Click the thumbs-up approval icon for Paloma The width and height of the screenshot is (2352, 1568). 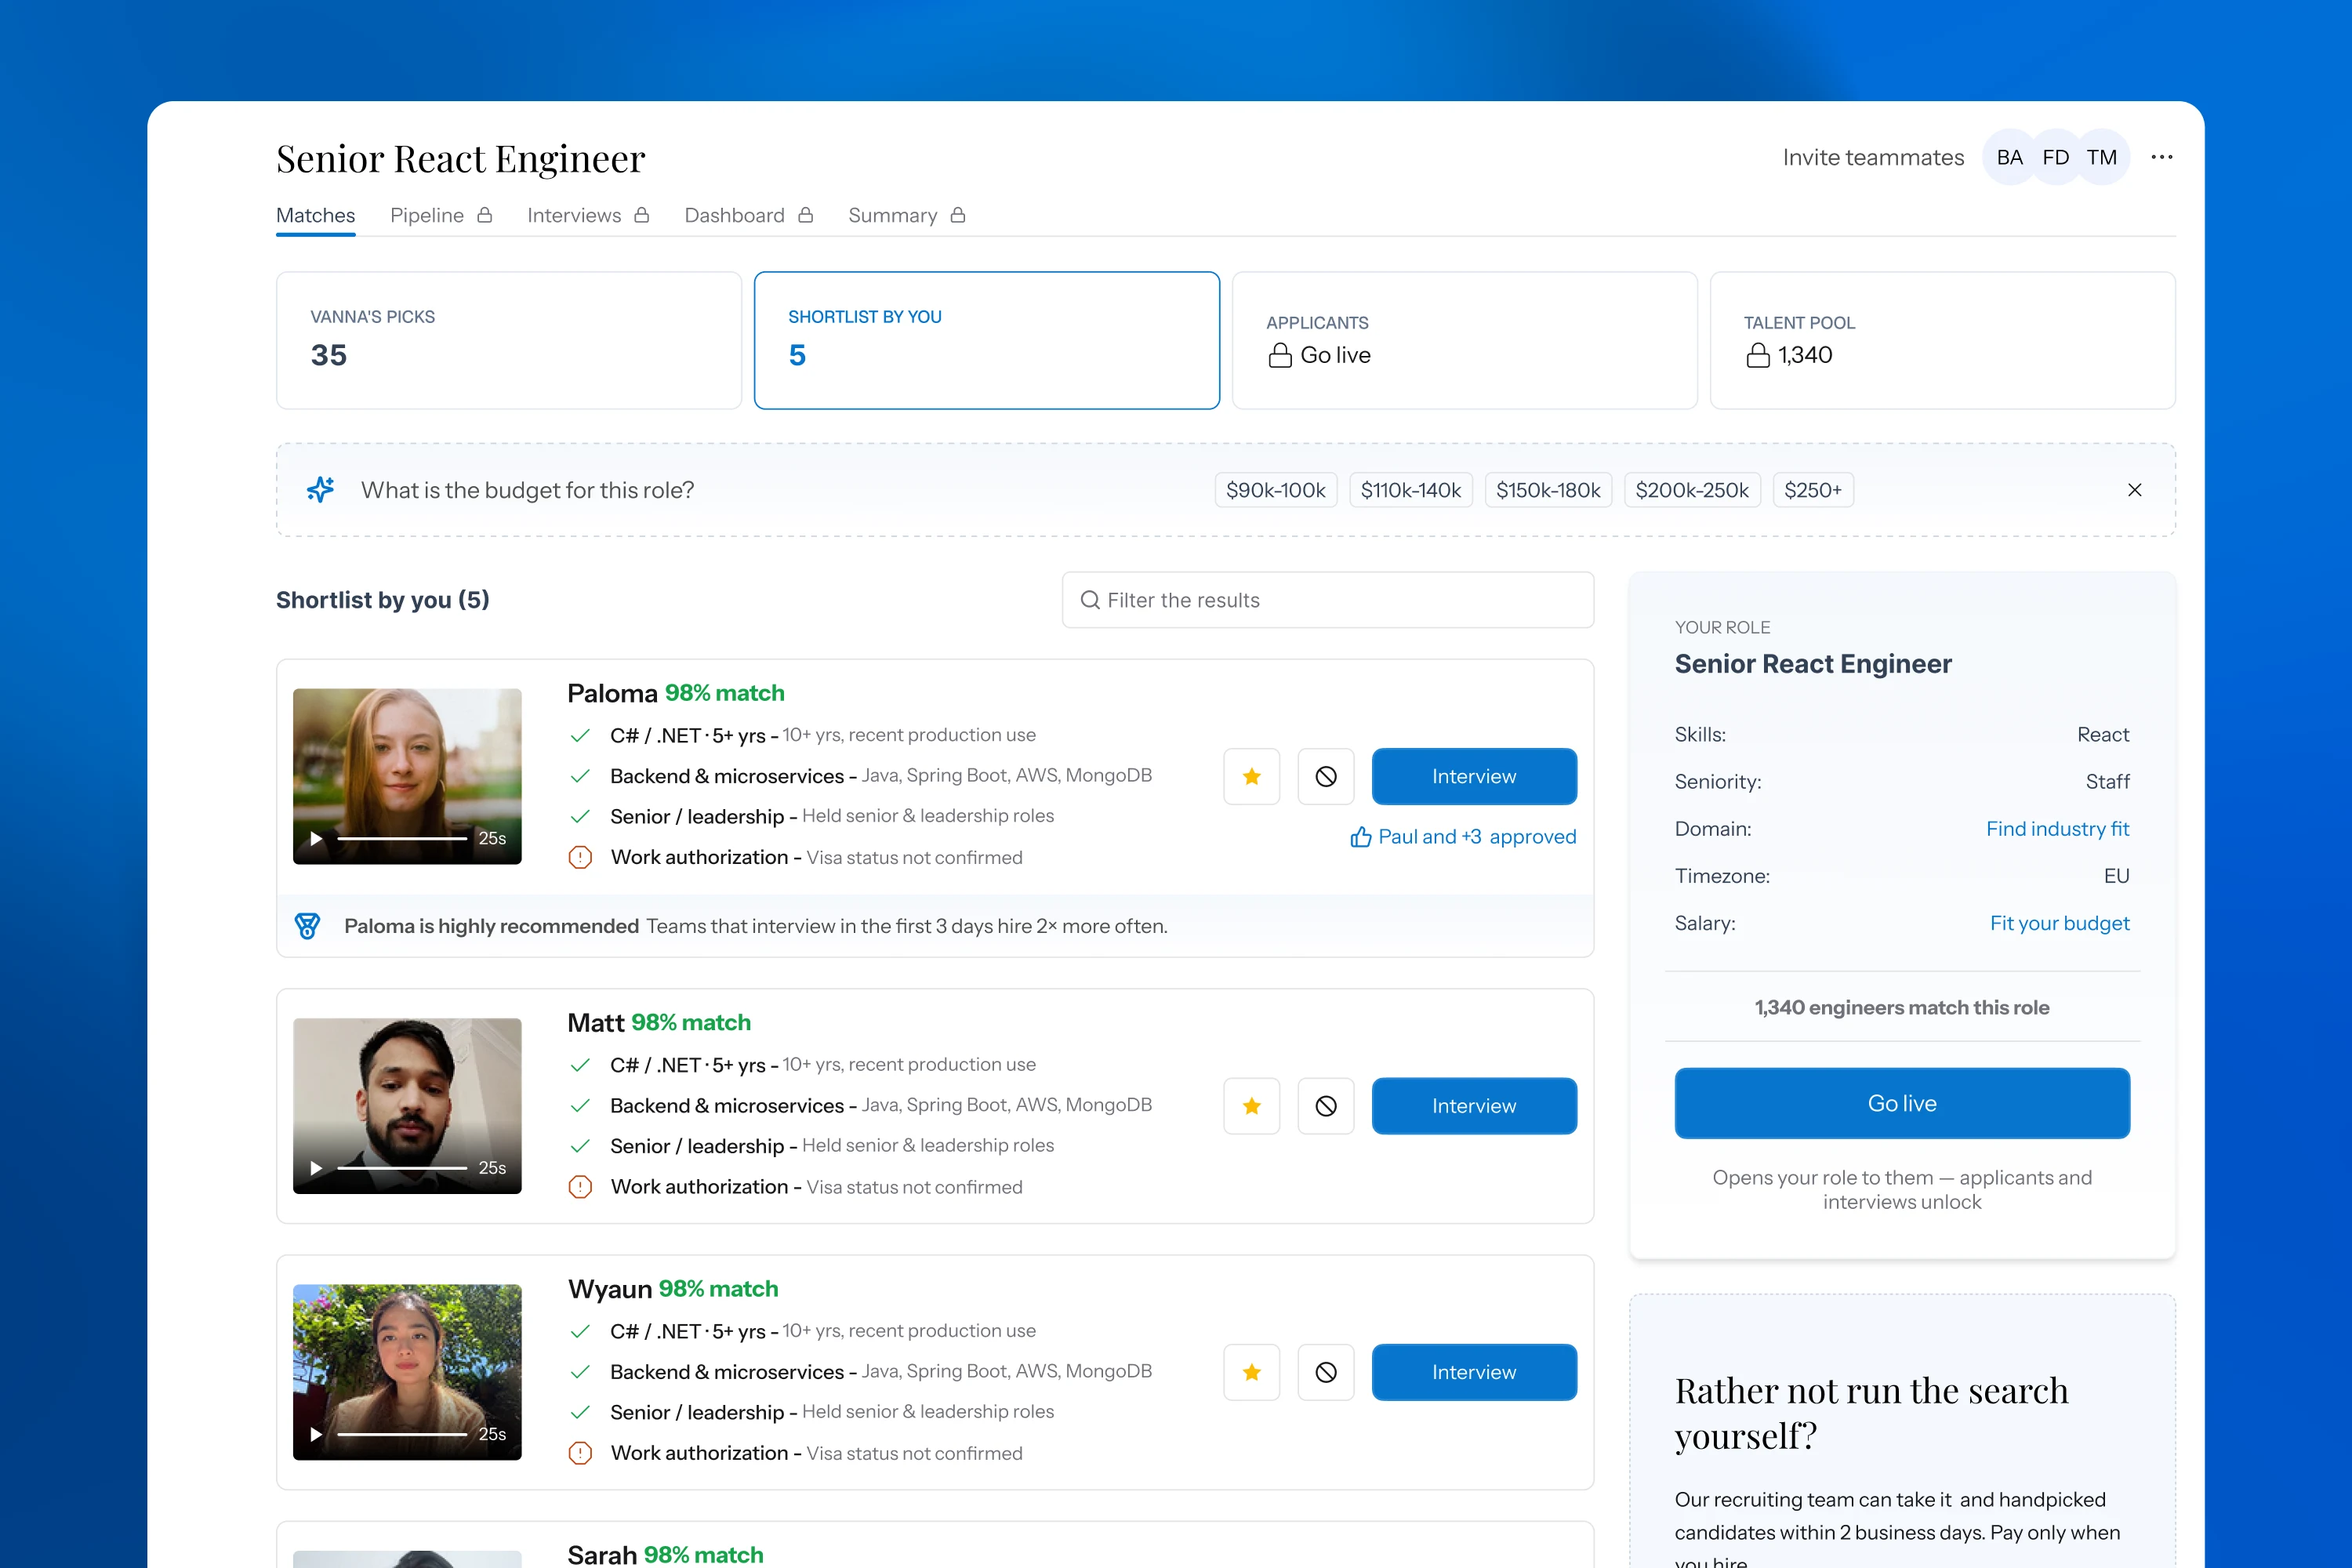[1361, 837]
